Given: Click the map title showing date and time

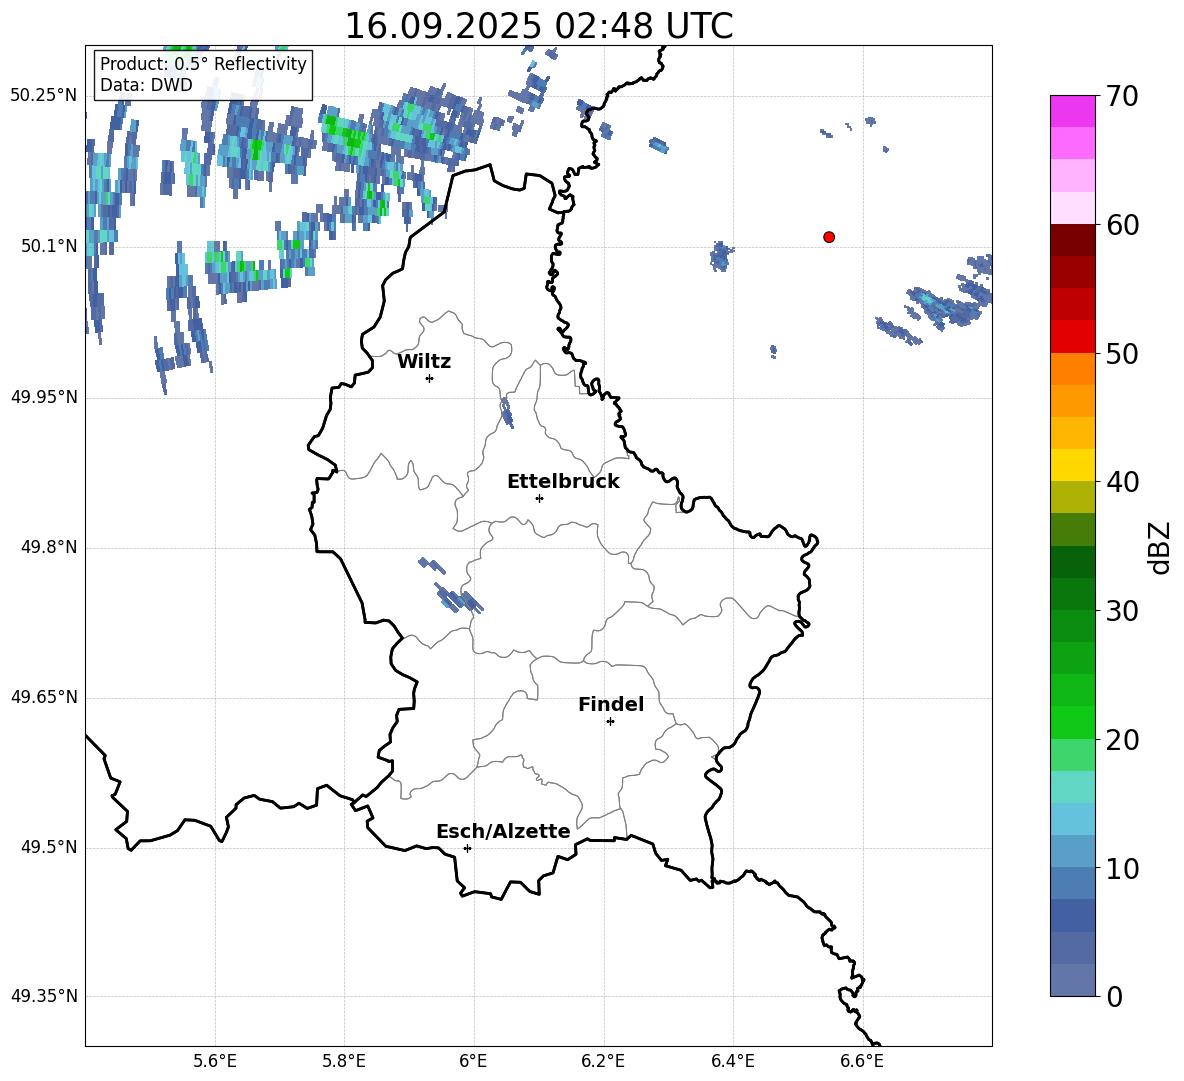Looking at the screenshot, I should (x=538, y=26).
